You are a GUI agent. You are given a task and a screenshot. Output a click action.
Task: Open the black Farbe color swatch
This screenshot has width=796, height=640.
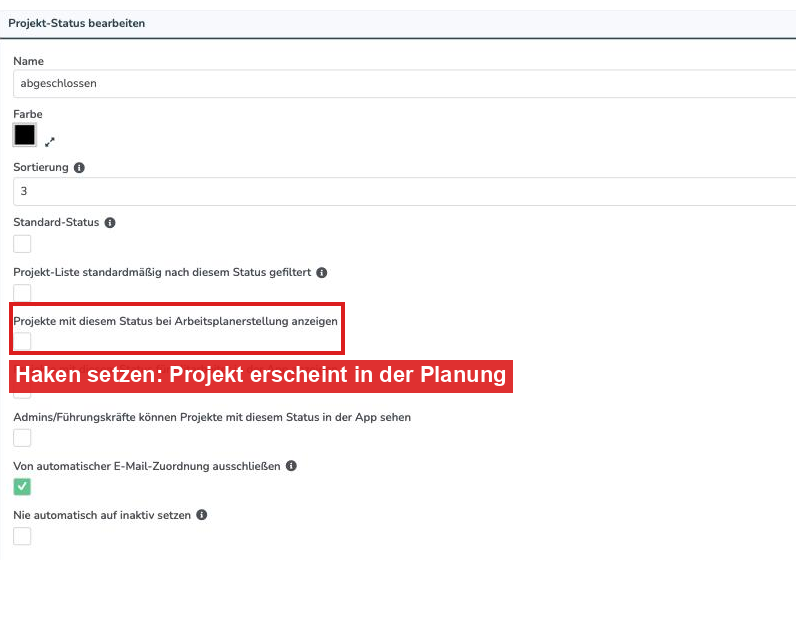[x=24, y=135]
